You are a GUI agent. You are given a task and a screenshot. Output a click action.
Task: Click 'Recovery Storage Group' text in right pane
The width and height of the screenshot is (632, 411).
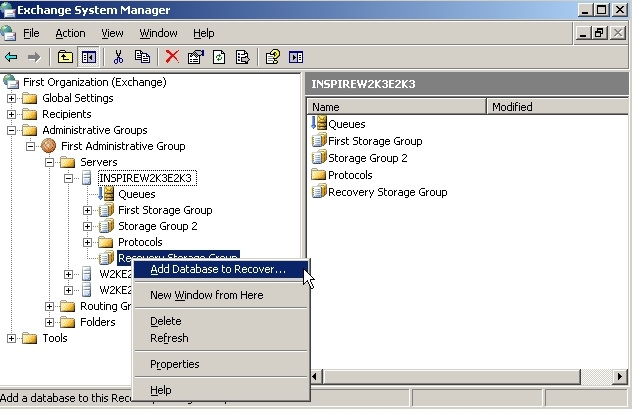pyautogui.click(x=387, y=192)
